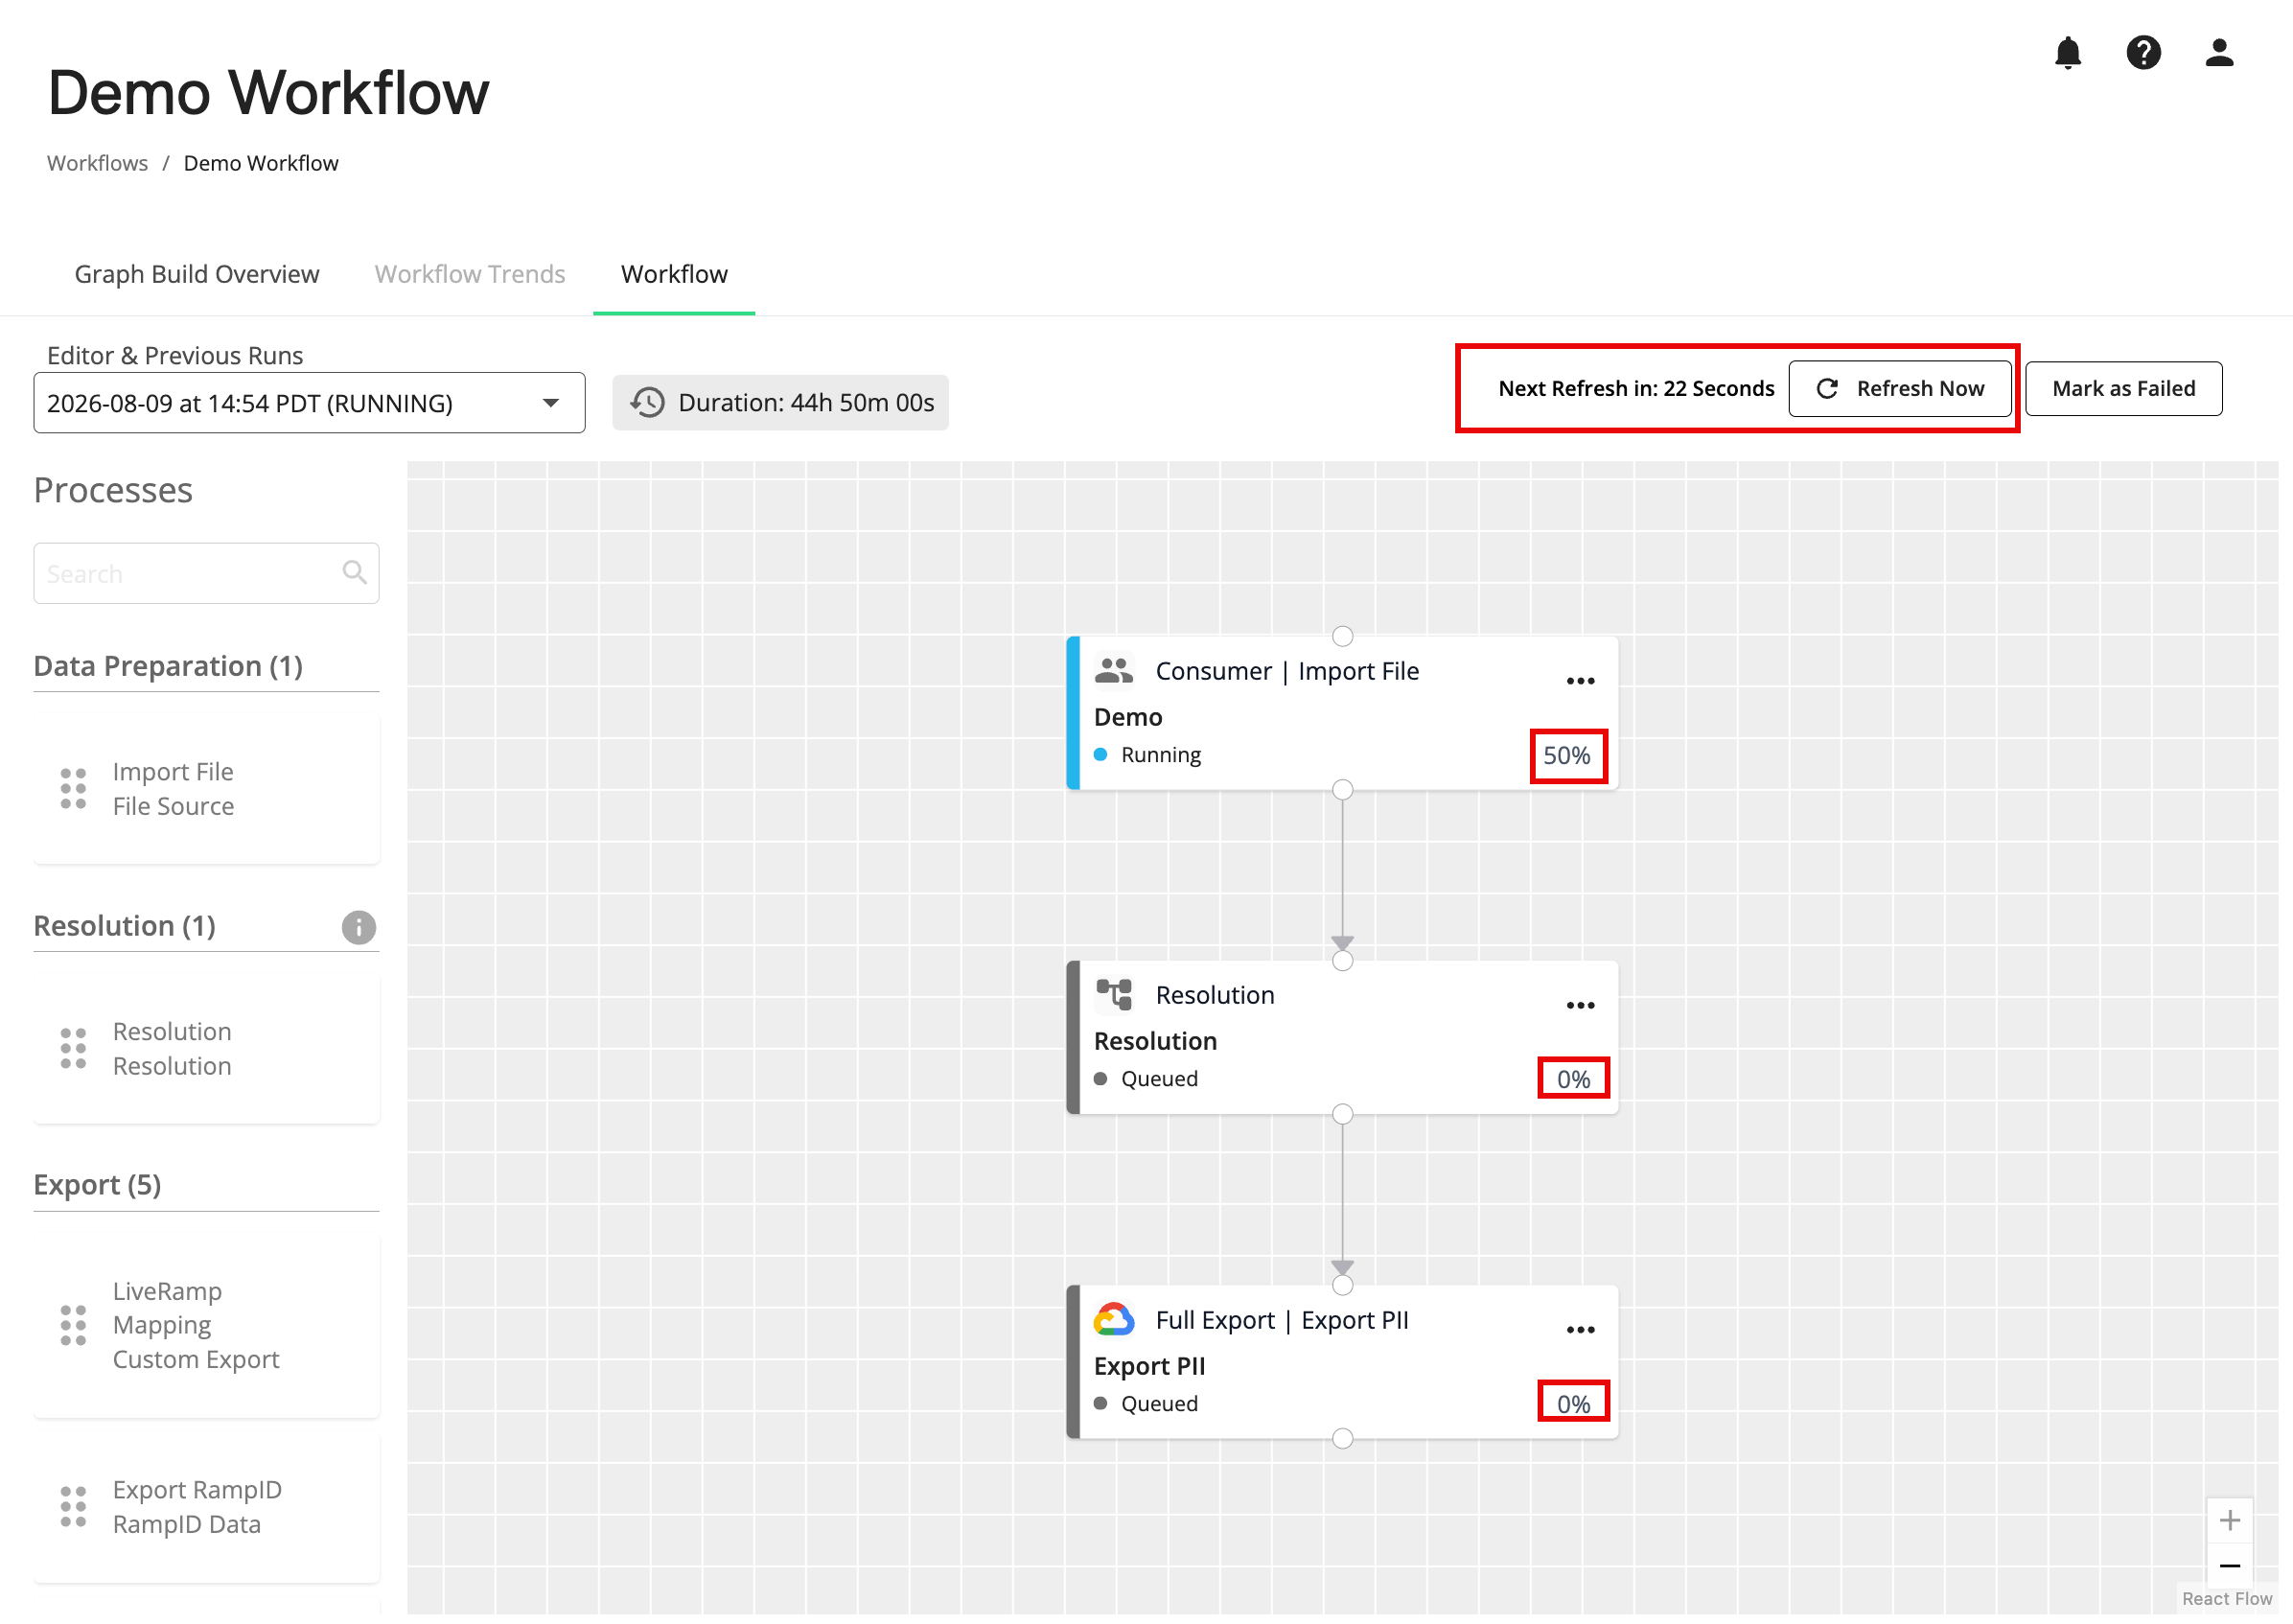Click Demo Workflow breadcrumb
Viewport: 2293px width, 1624px height.
261,163
